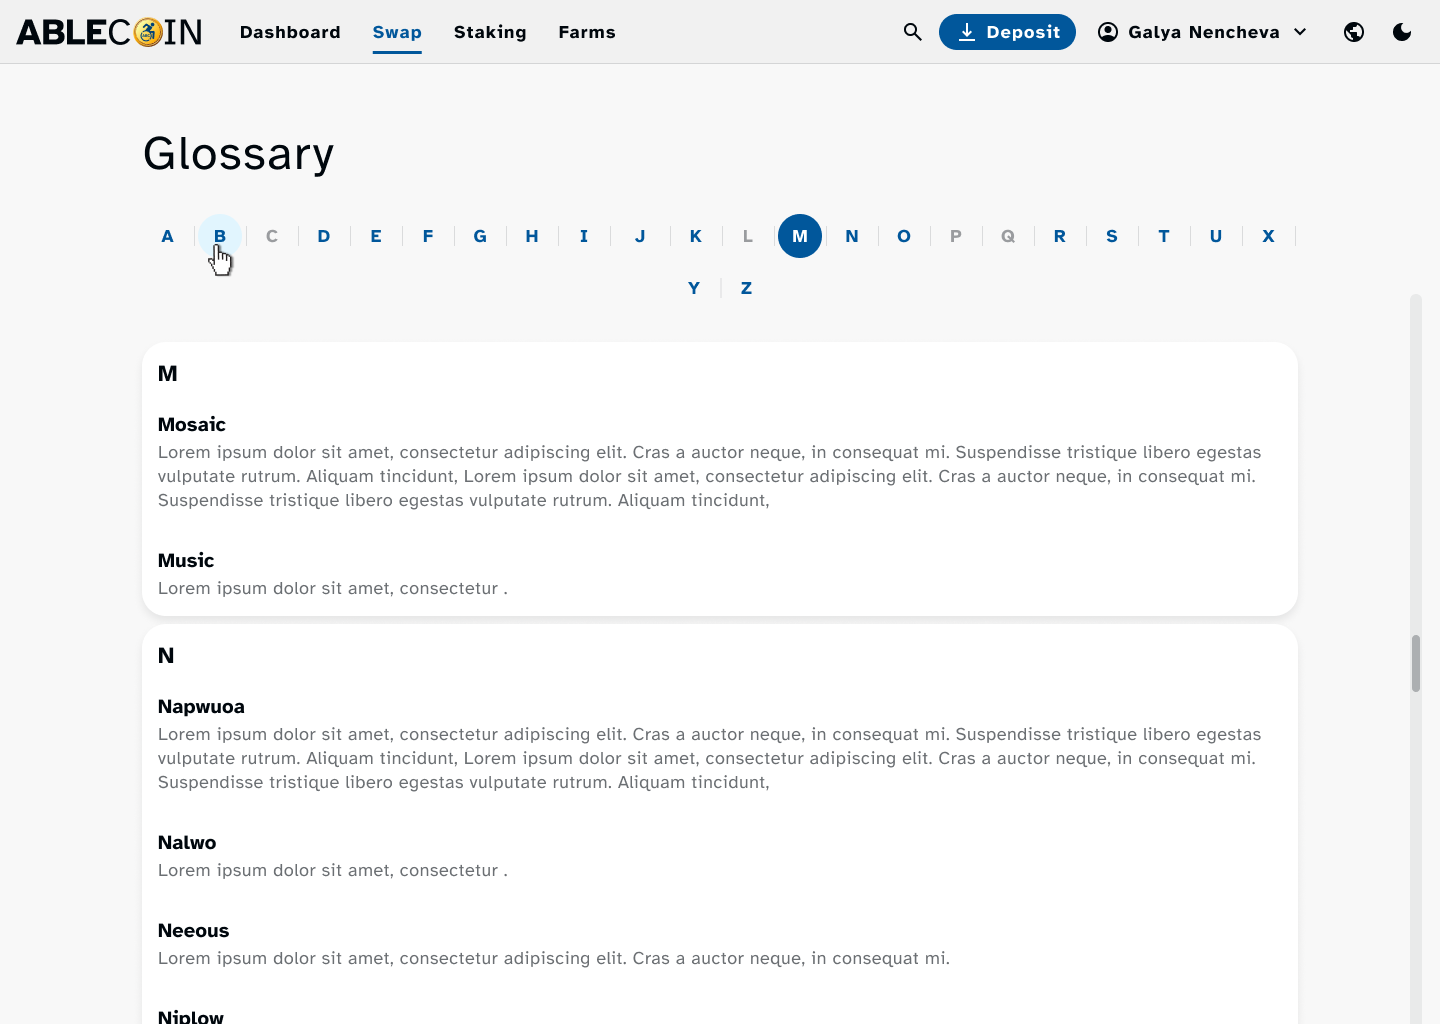Viewport: 1440px width, 1024px height.
Task: Click the user account avatar icon
Action: click(x=1108, y=32)
